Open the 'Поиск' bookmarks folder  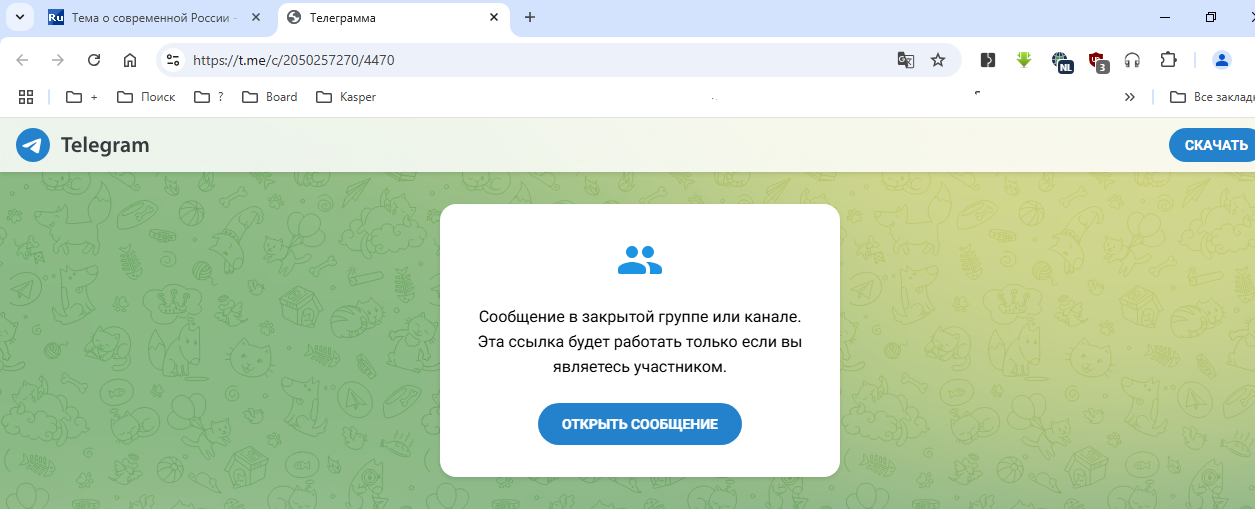click(x=146, y=97)
